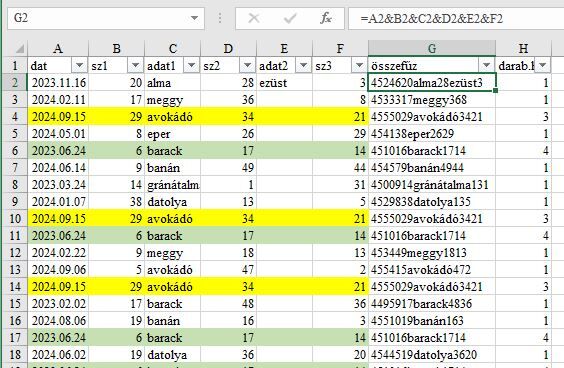Open filter dropdown for sz2 column
The width and height of the screenshot is (564, 368).
[x=247, y=65]
